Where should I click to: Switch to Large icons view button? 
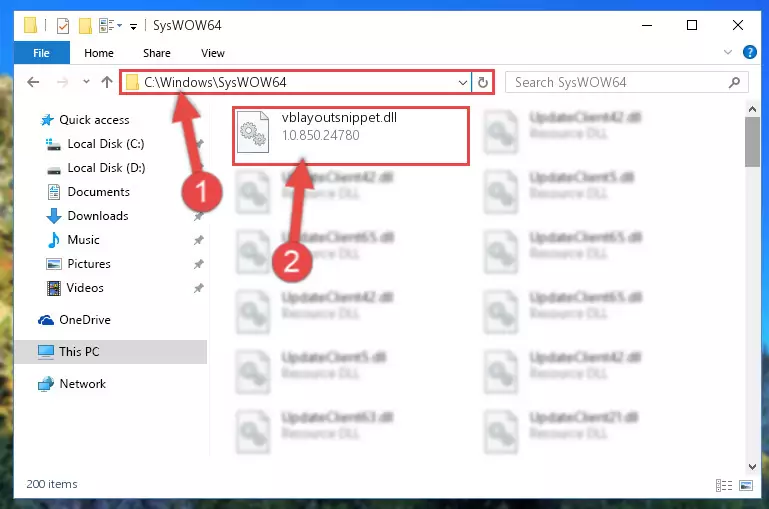745,485
